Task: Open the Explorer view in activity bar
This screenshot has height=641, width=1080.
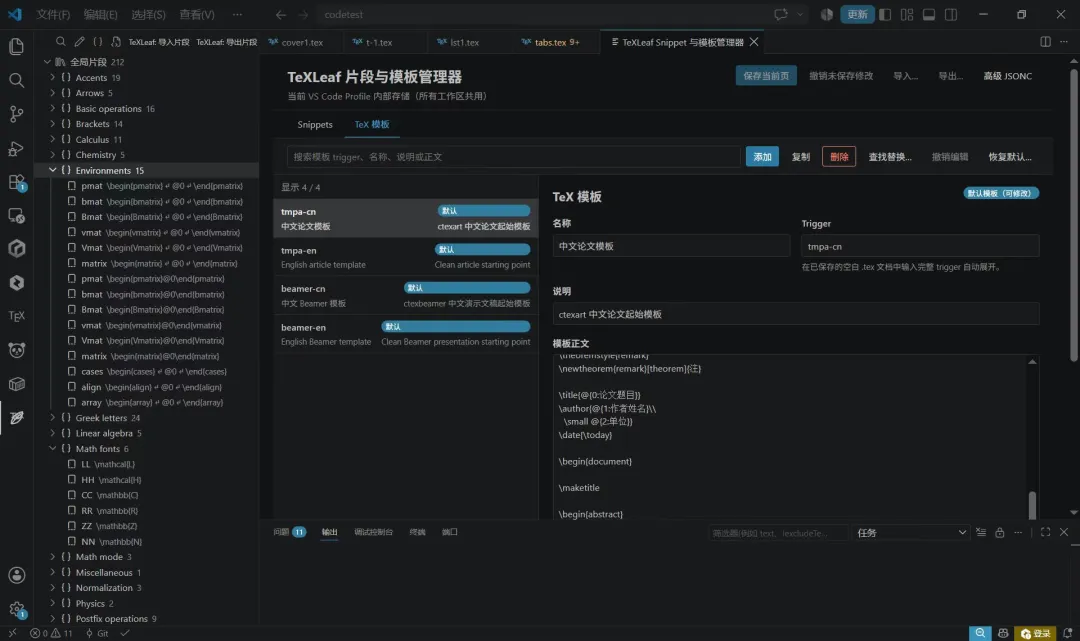Action: click(17, 46)
